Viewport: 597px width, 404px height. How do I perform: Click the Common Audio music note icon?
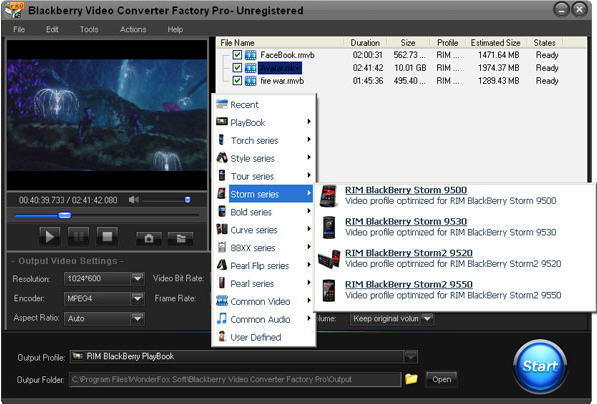222,319
